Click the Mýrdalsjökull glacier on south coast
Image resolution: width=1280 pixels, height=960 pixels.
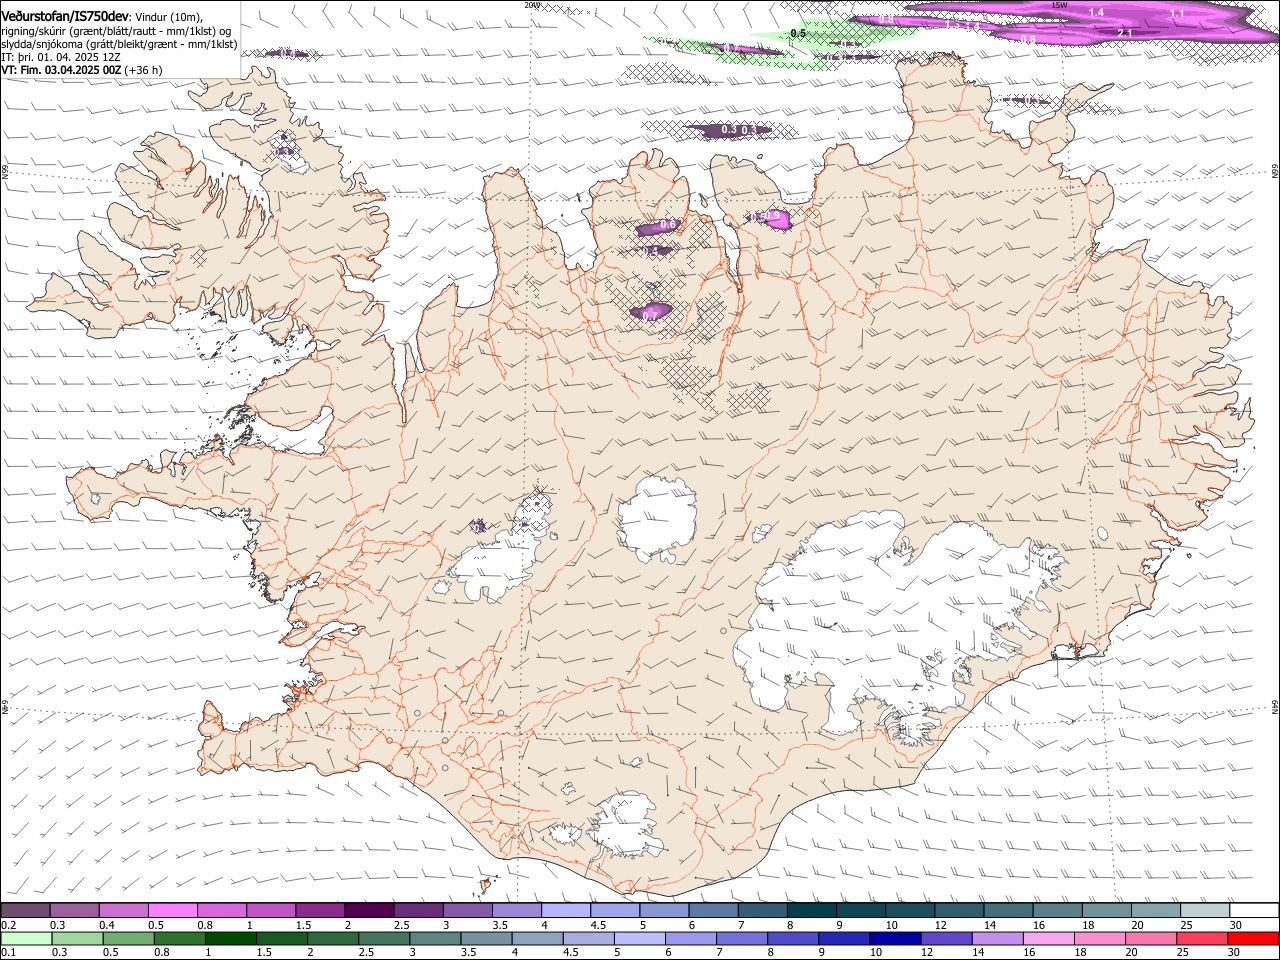(x=628, y=826)
